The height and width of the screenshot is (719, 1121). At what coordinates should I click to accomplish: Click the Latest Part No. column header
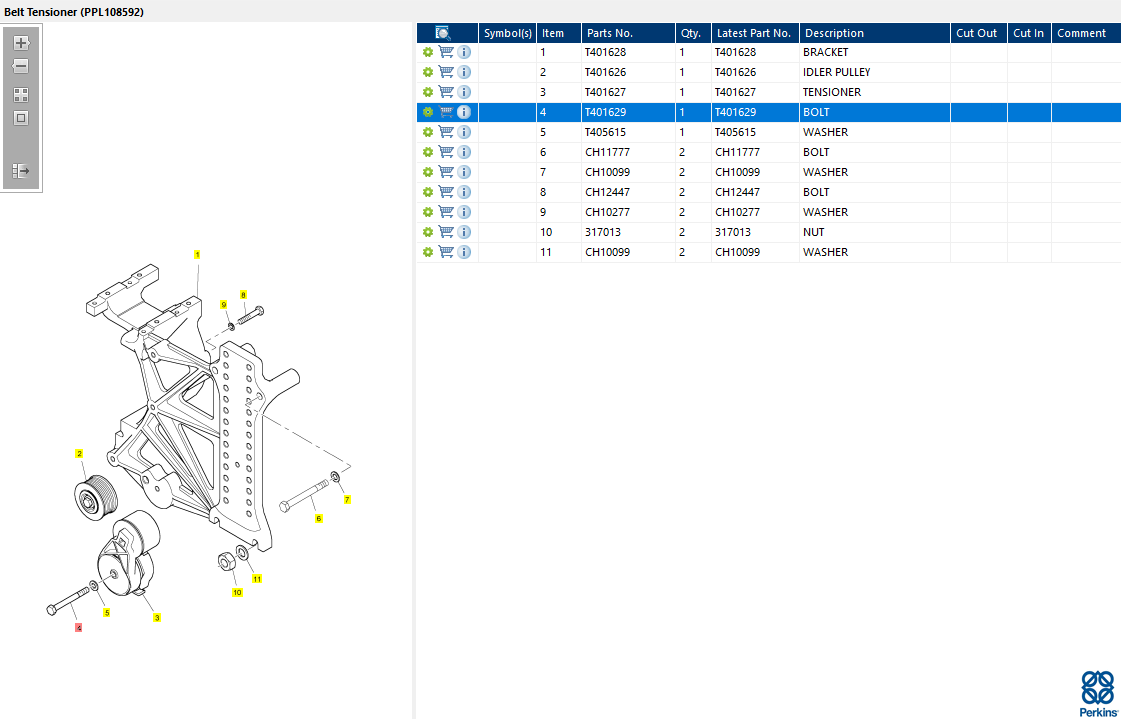point(755,33)
